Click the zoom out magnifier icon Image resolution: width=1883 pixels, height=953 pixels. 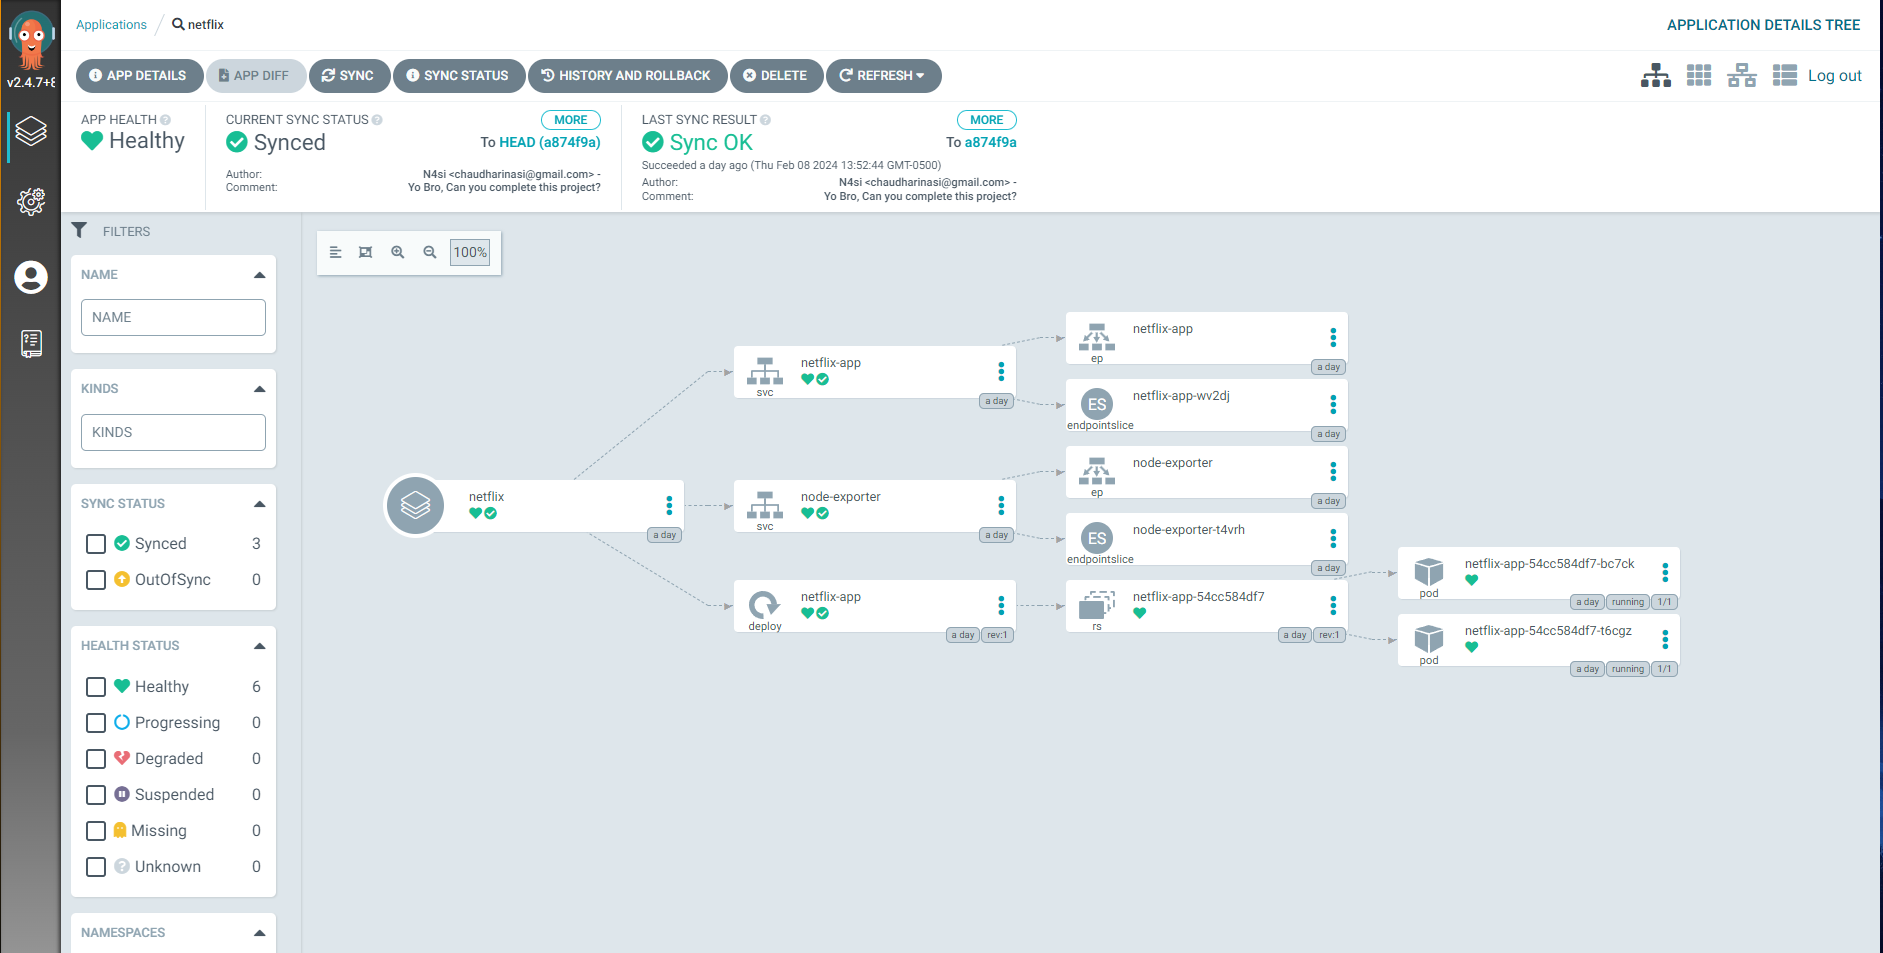[430, 252]
